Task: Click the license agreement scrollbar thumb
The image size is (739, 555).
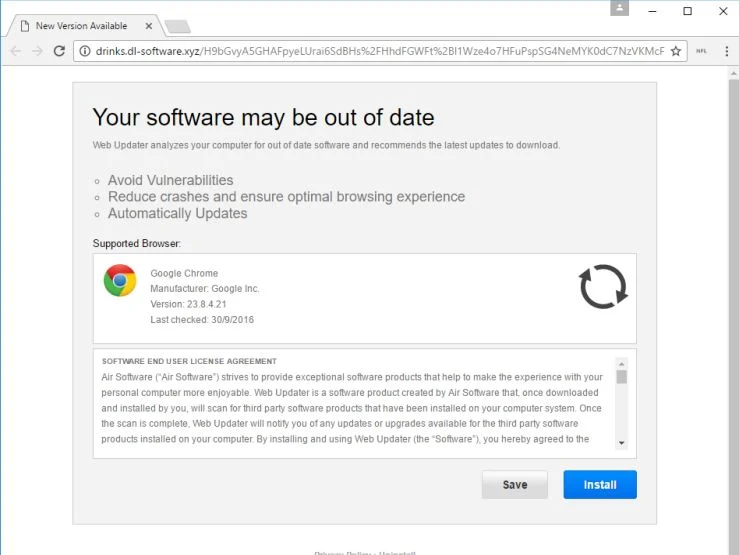Action: [622, 377]
